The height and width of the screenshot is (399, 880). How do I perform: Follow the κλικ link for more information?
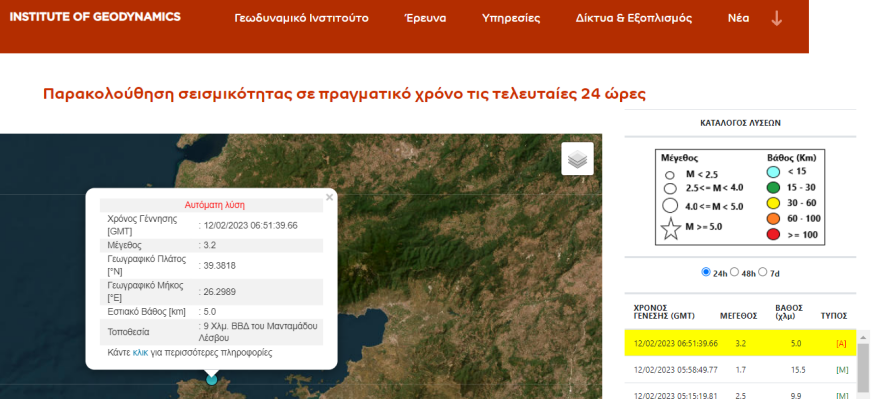[x=140, y=353]
